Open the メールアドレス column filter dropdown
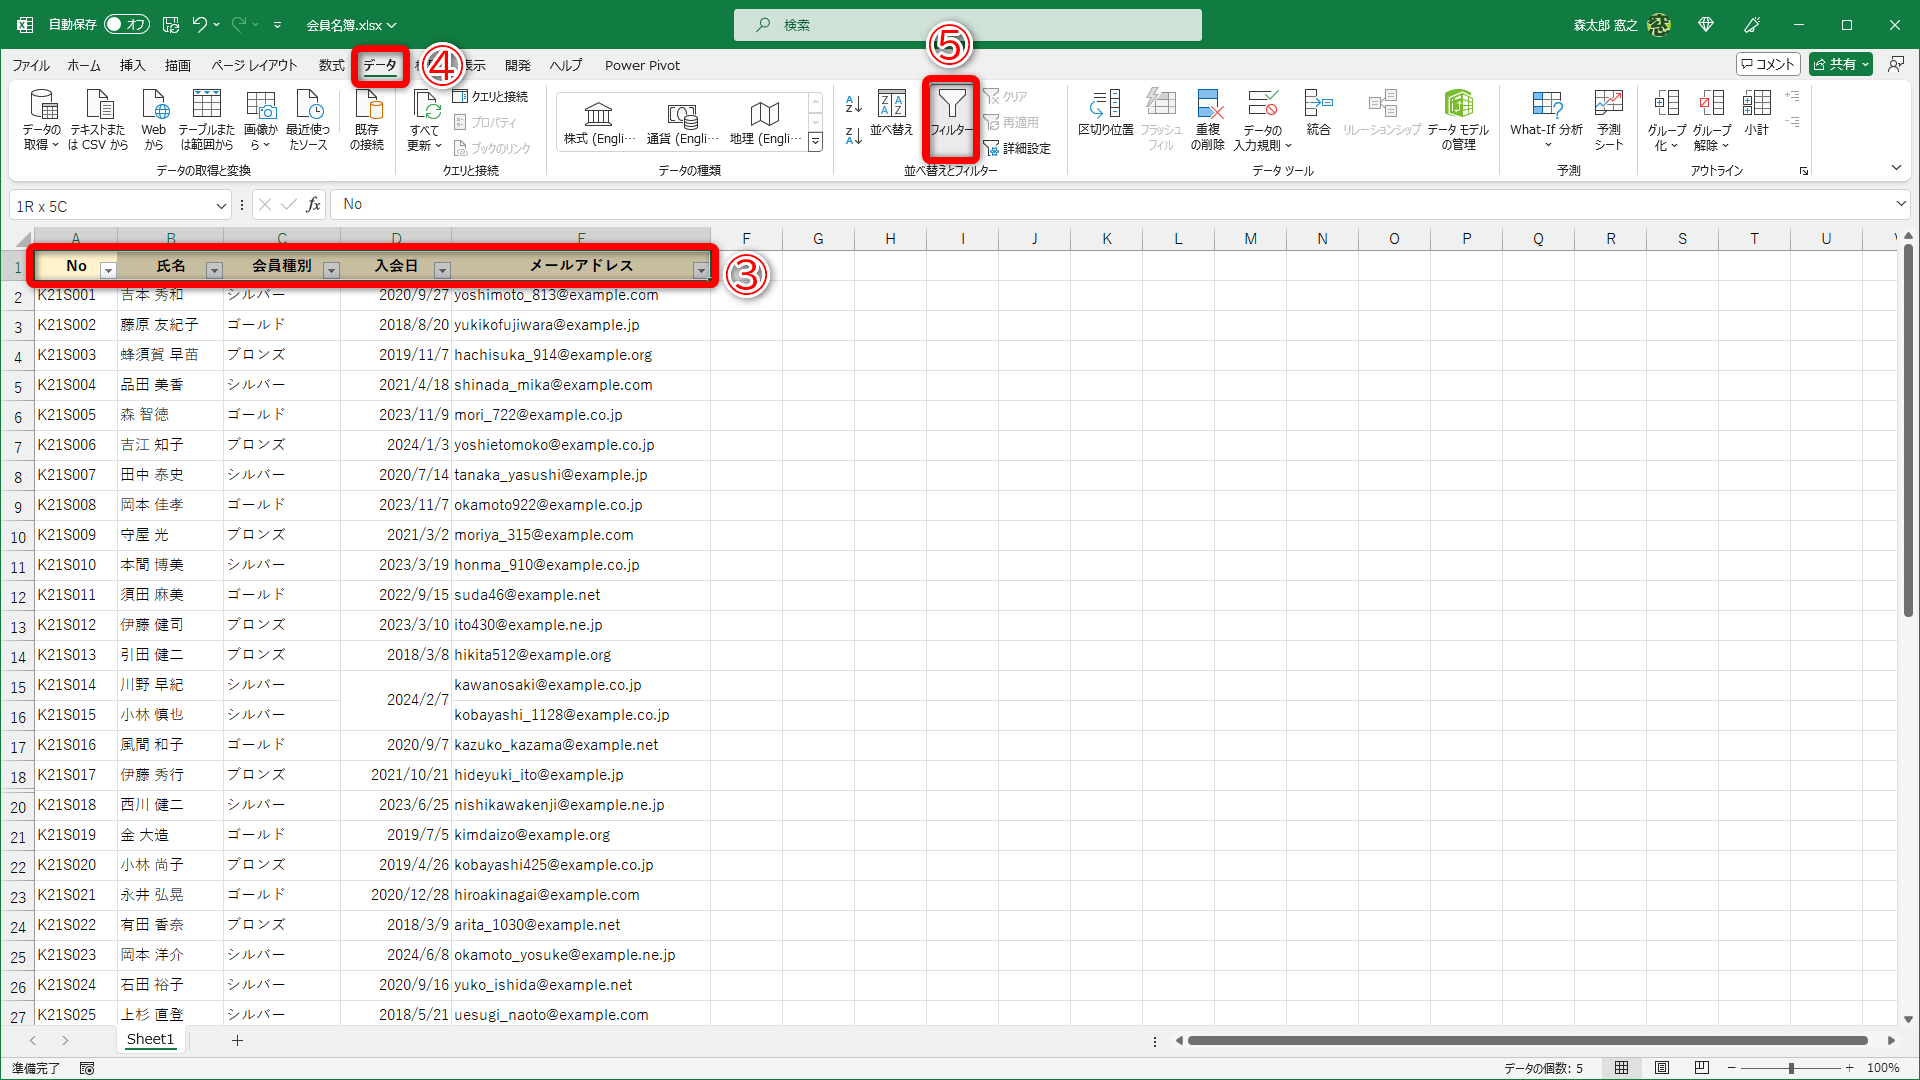1920x1080 pixels. click(x=701, y=270)
